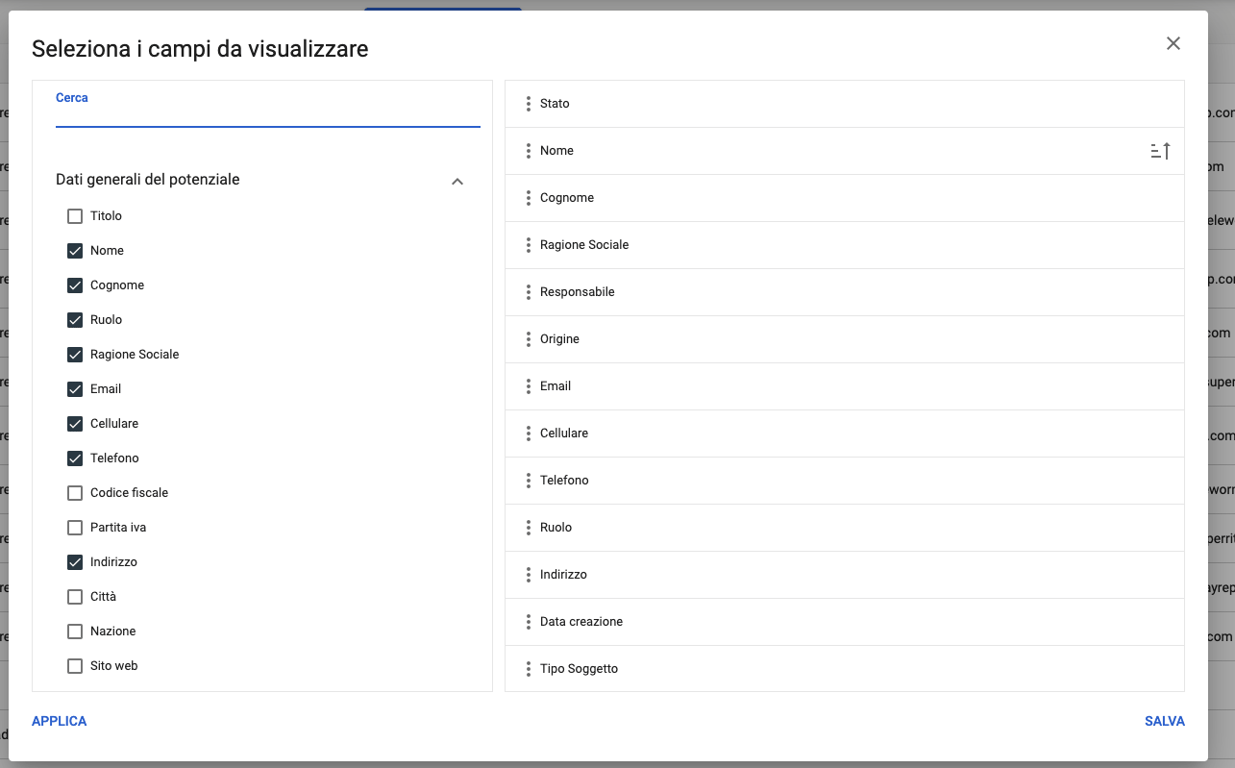Screen dimensions: 1235x768
Task: Click the drag handle next to Responsabile
Action: (x=528, y=292)
